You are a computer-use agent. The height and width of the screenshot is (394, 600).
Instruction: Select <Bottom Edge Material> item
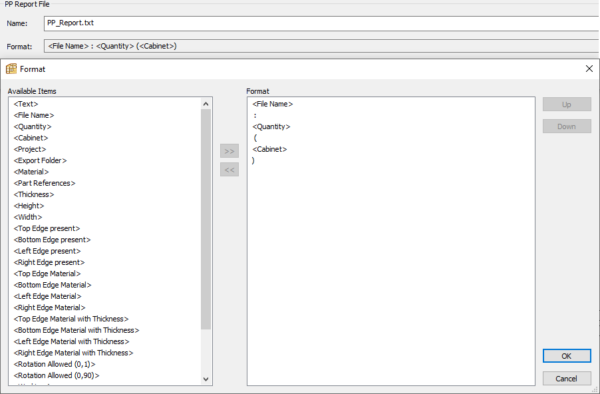point(52,285)
